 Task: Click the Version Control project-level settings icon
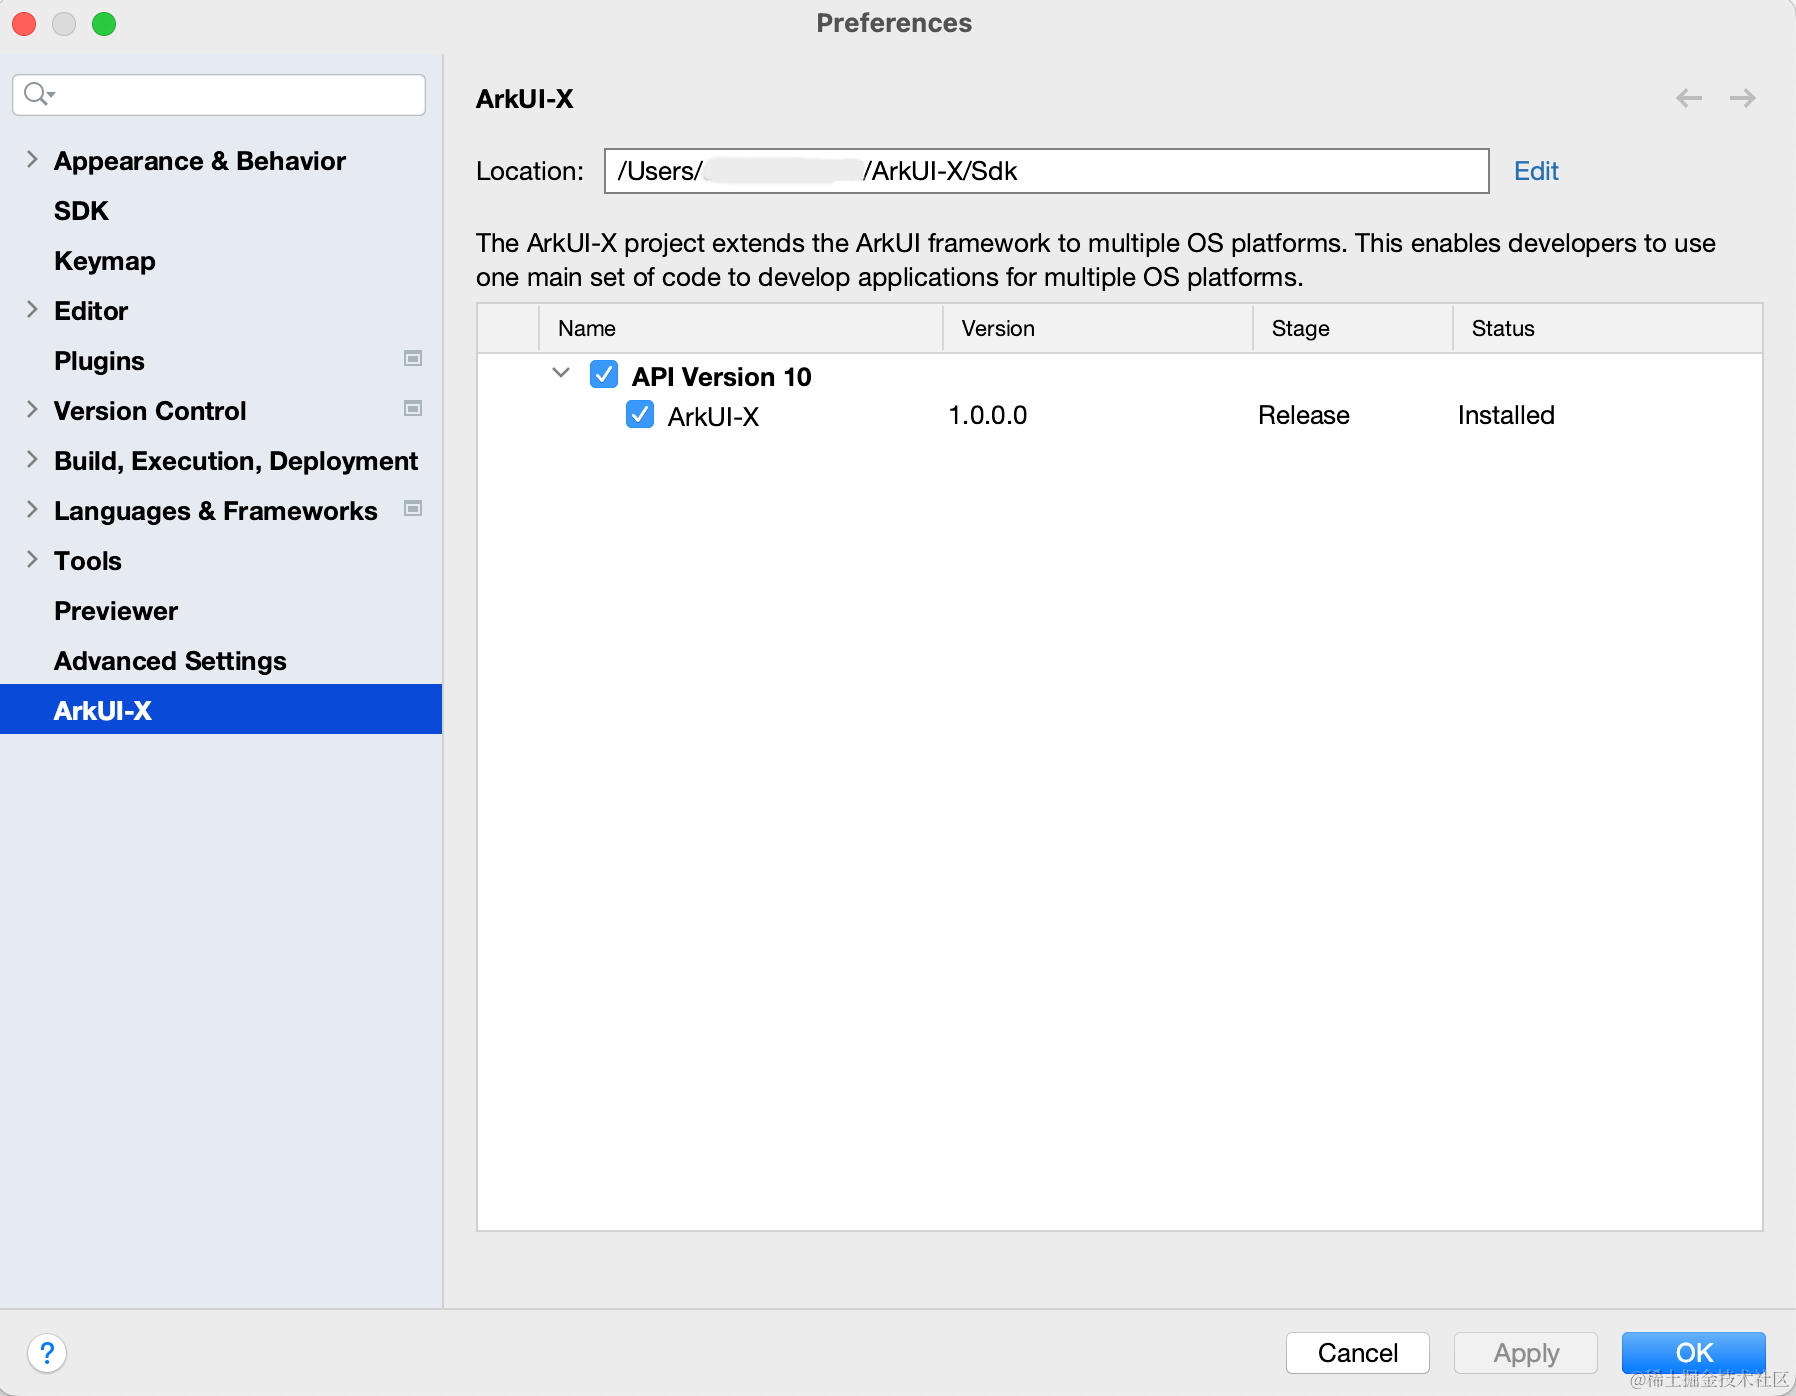[x=413, y=408]
